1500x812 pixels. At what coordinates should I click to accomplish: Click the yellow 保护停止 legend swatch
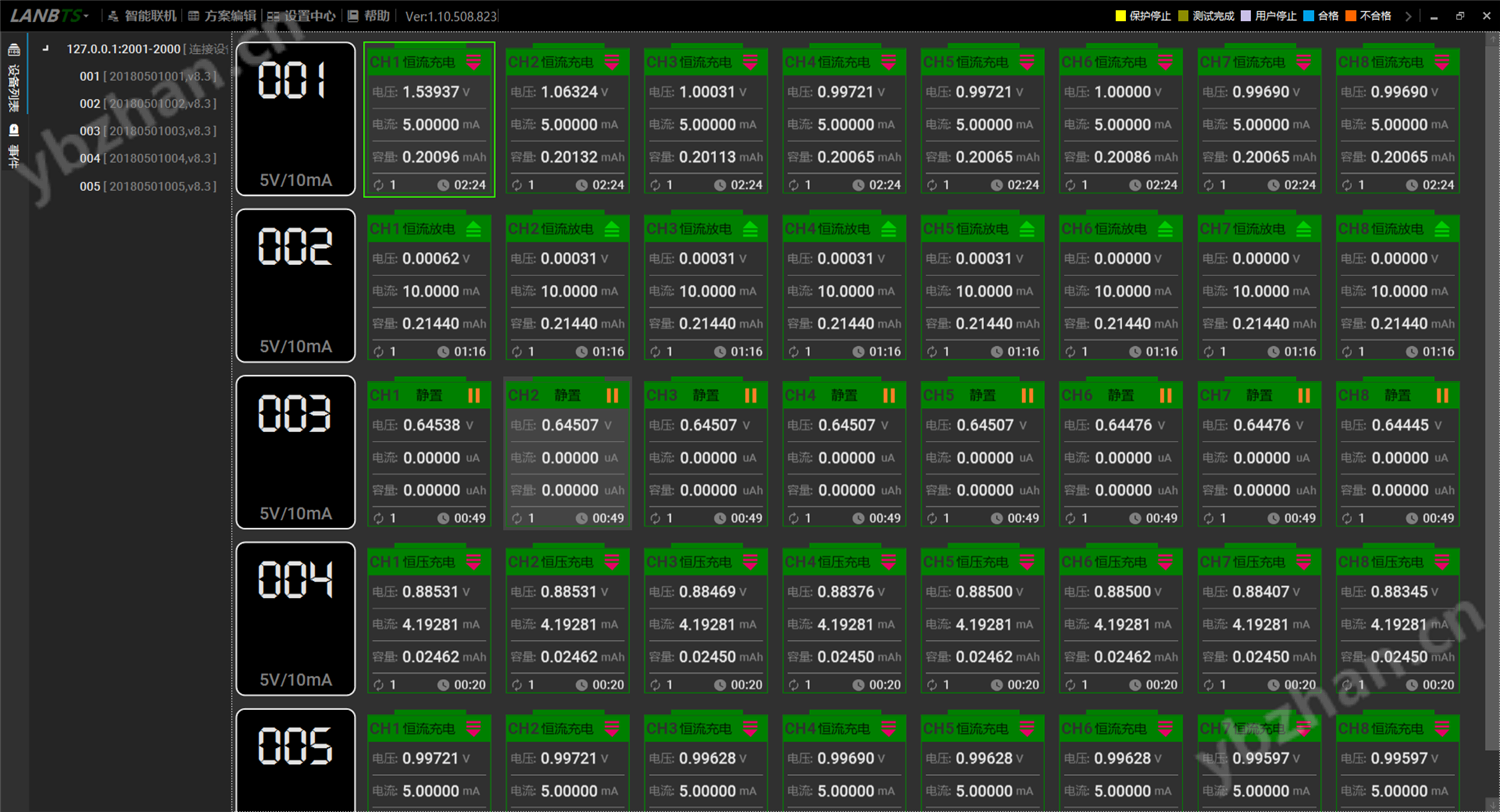click(x=1120, y=16)
